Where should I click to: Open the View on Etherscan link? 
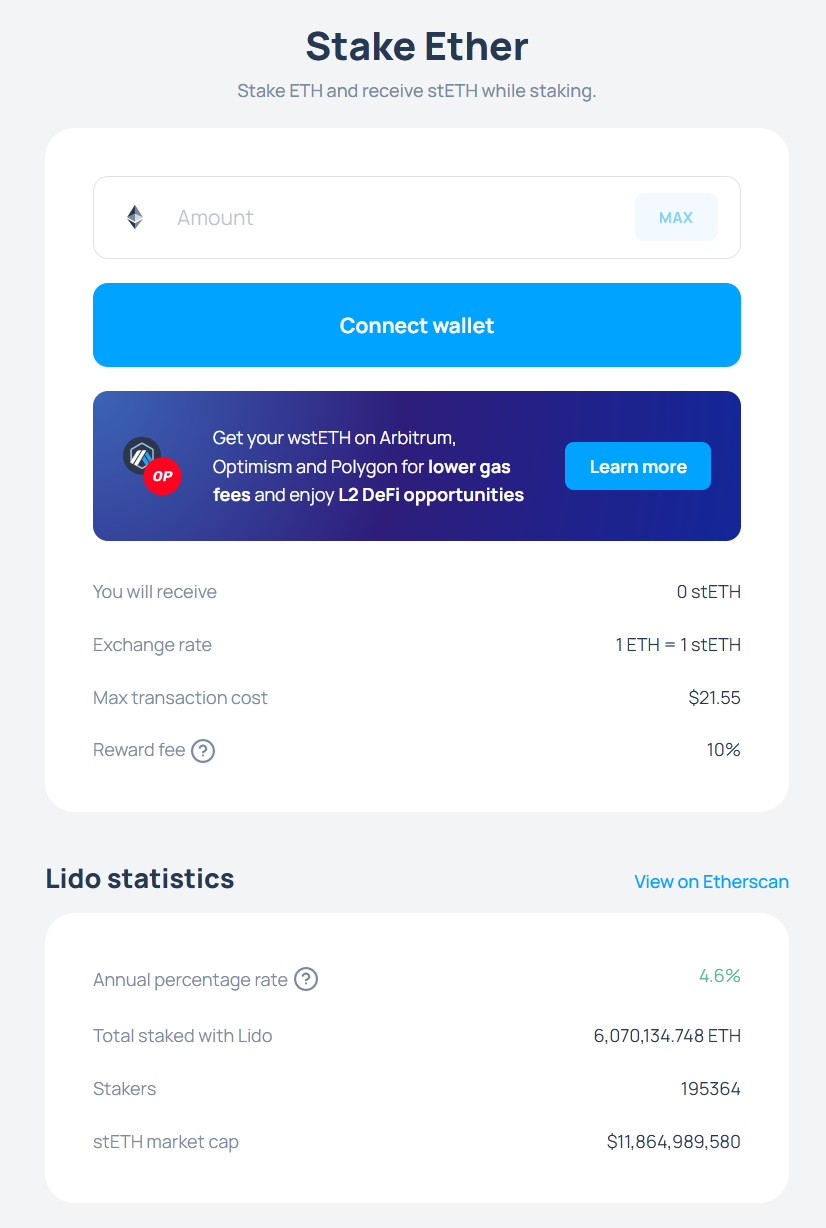711,881
